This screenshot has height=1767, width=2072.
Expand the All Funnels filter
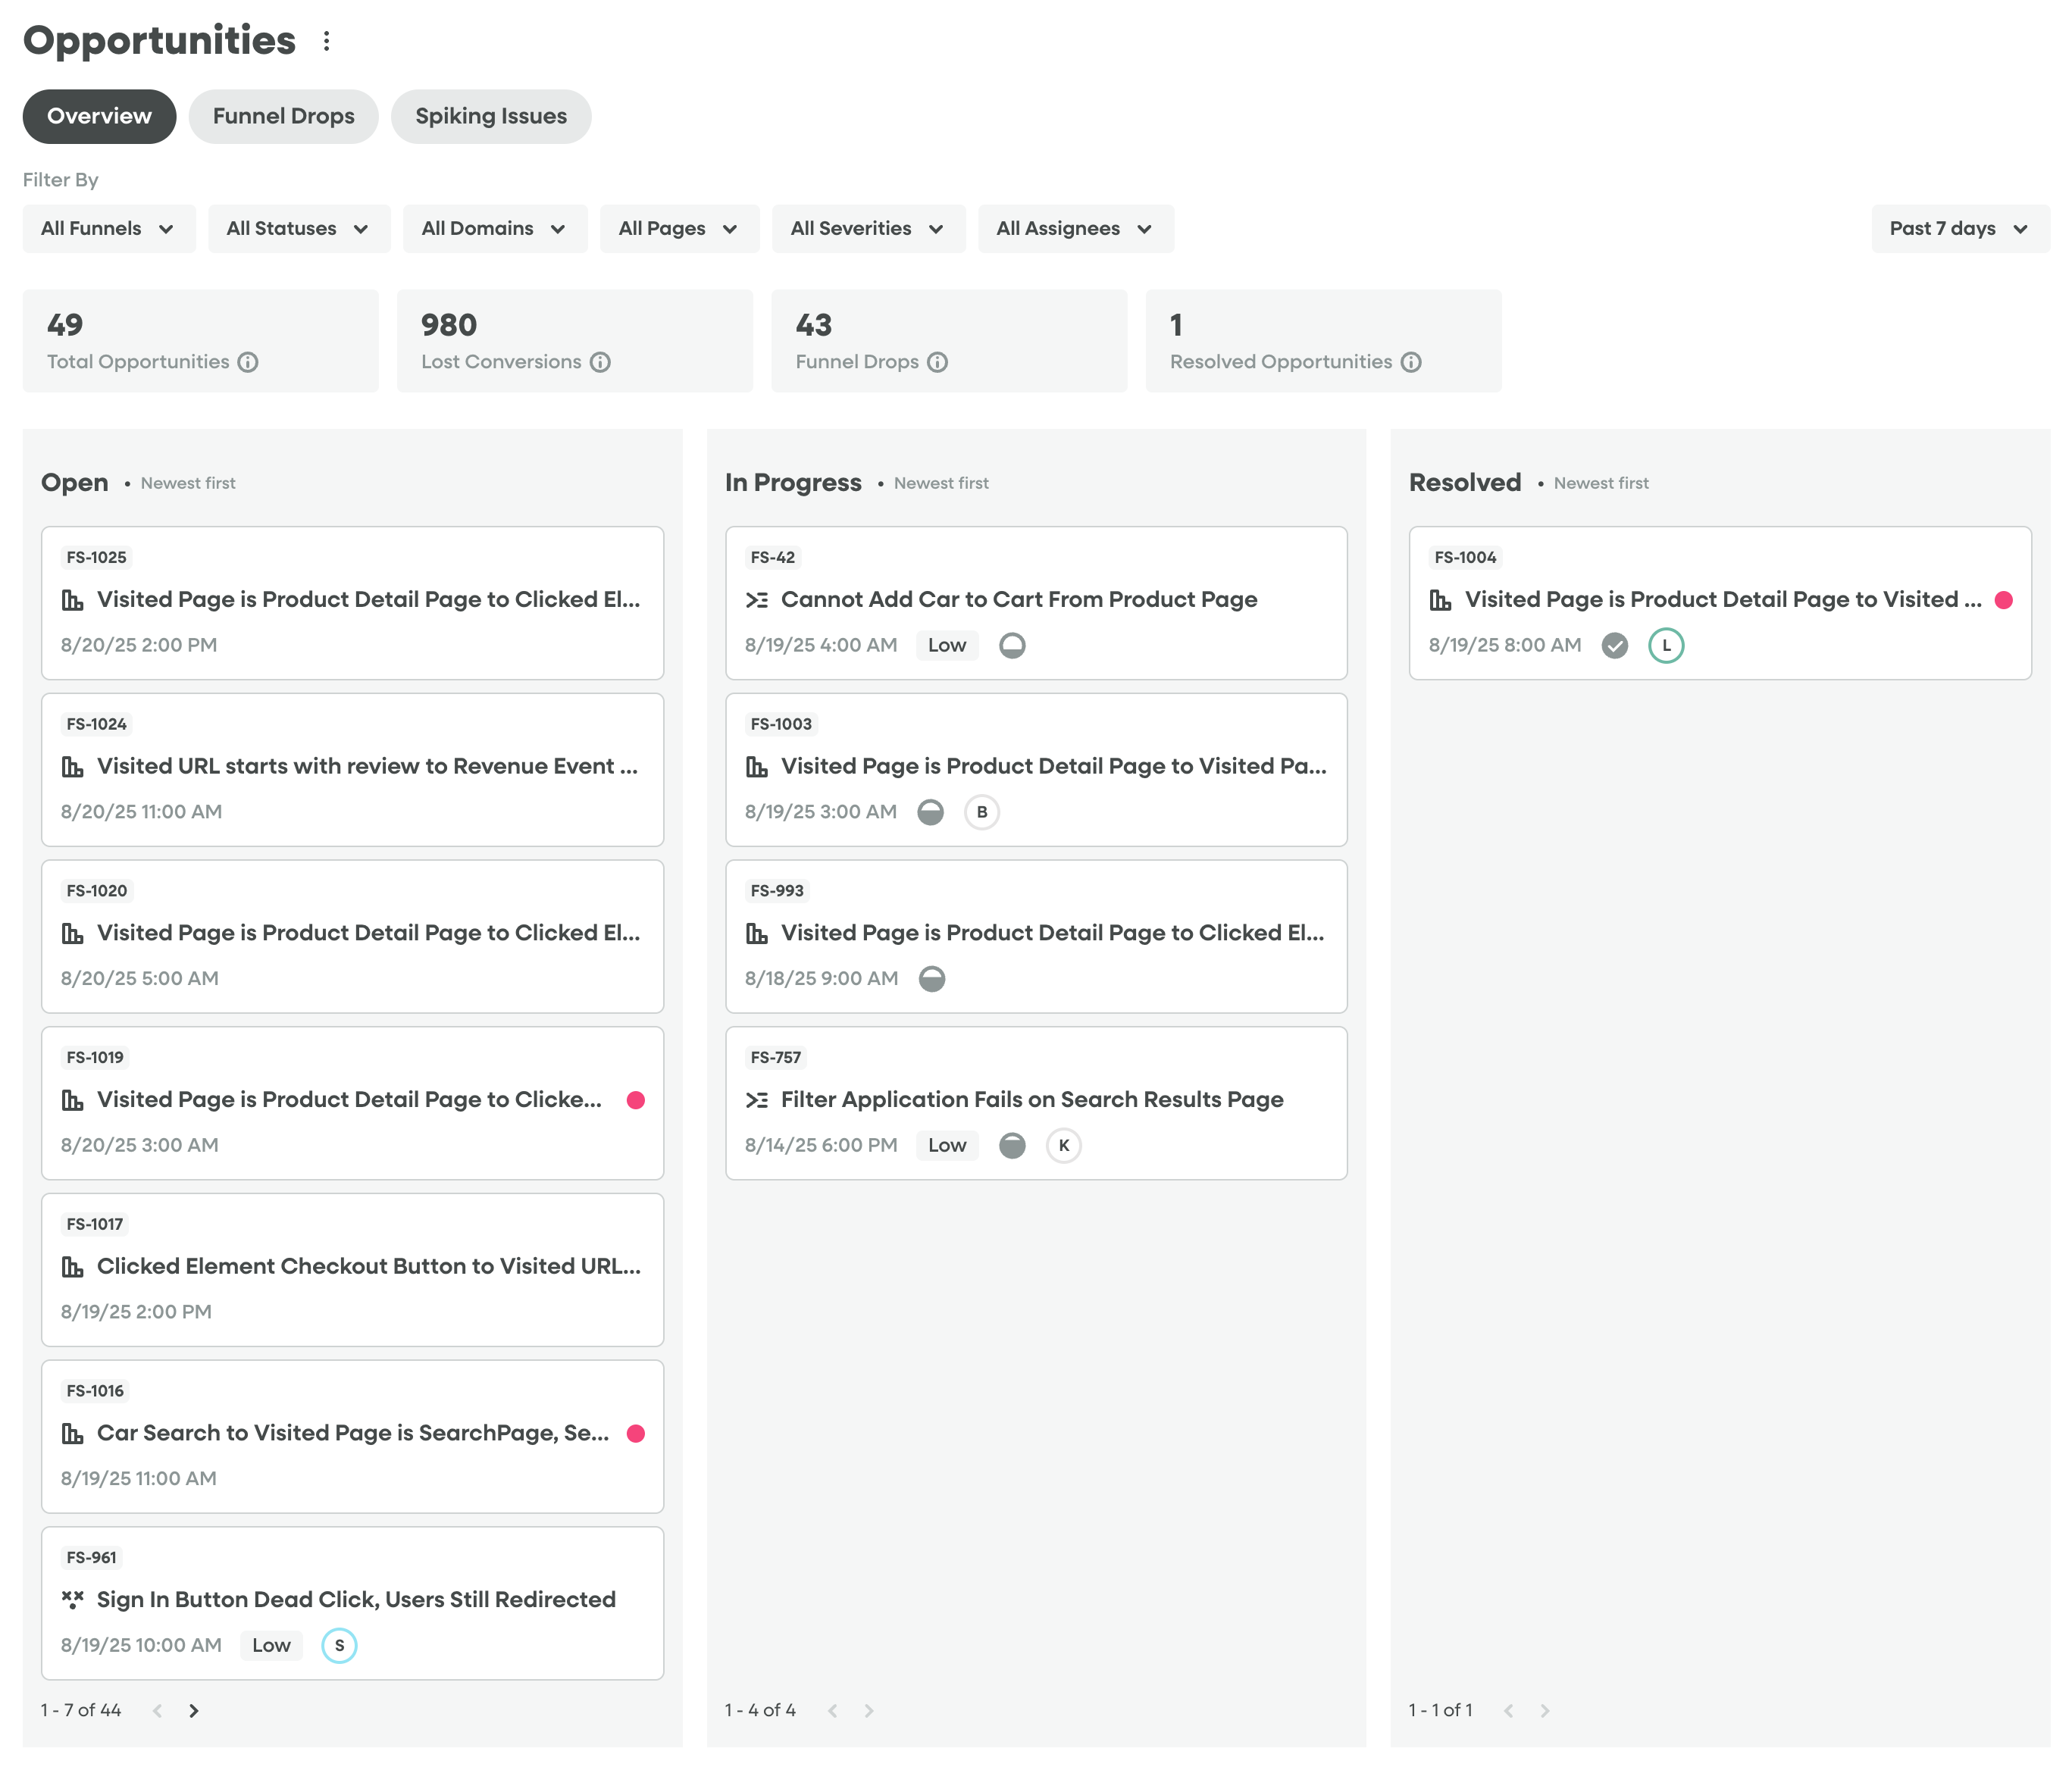tap(109, 229)
